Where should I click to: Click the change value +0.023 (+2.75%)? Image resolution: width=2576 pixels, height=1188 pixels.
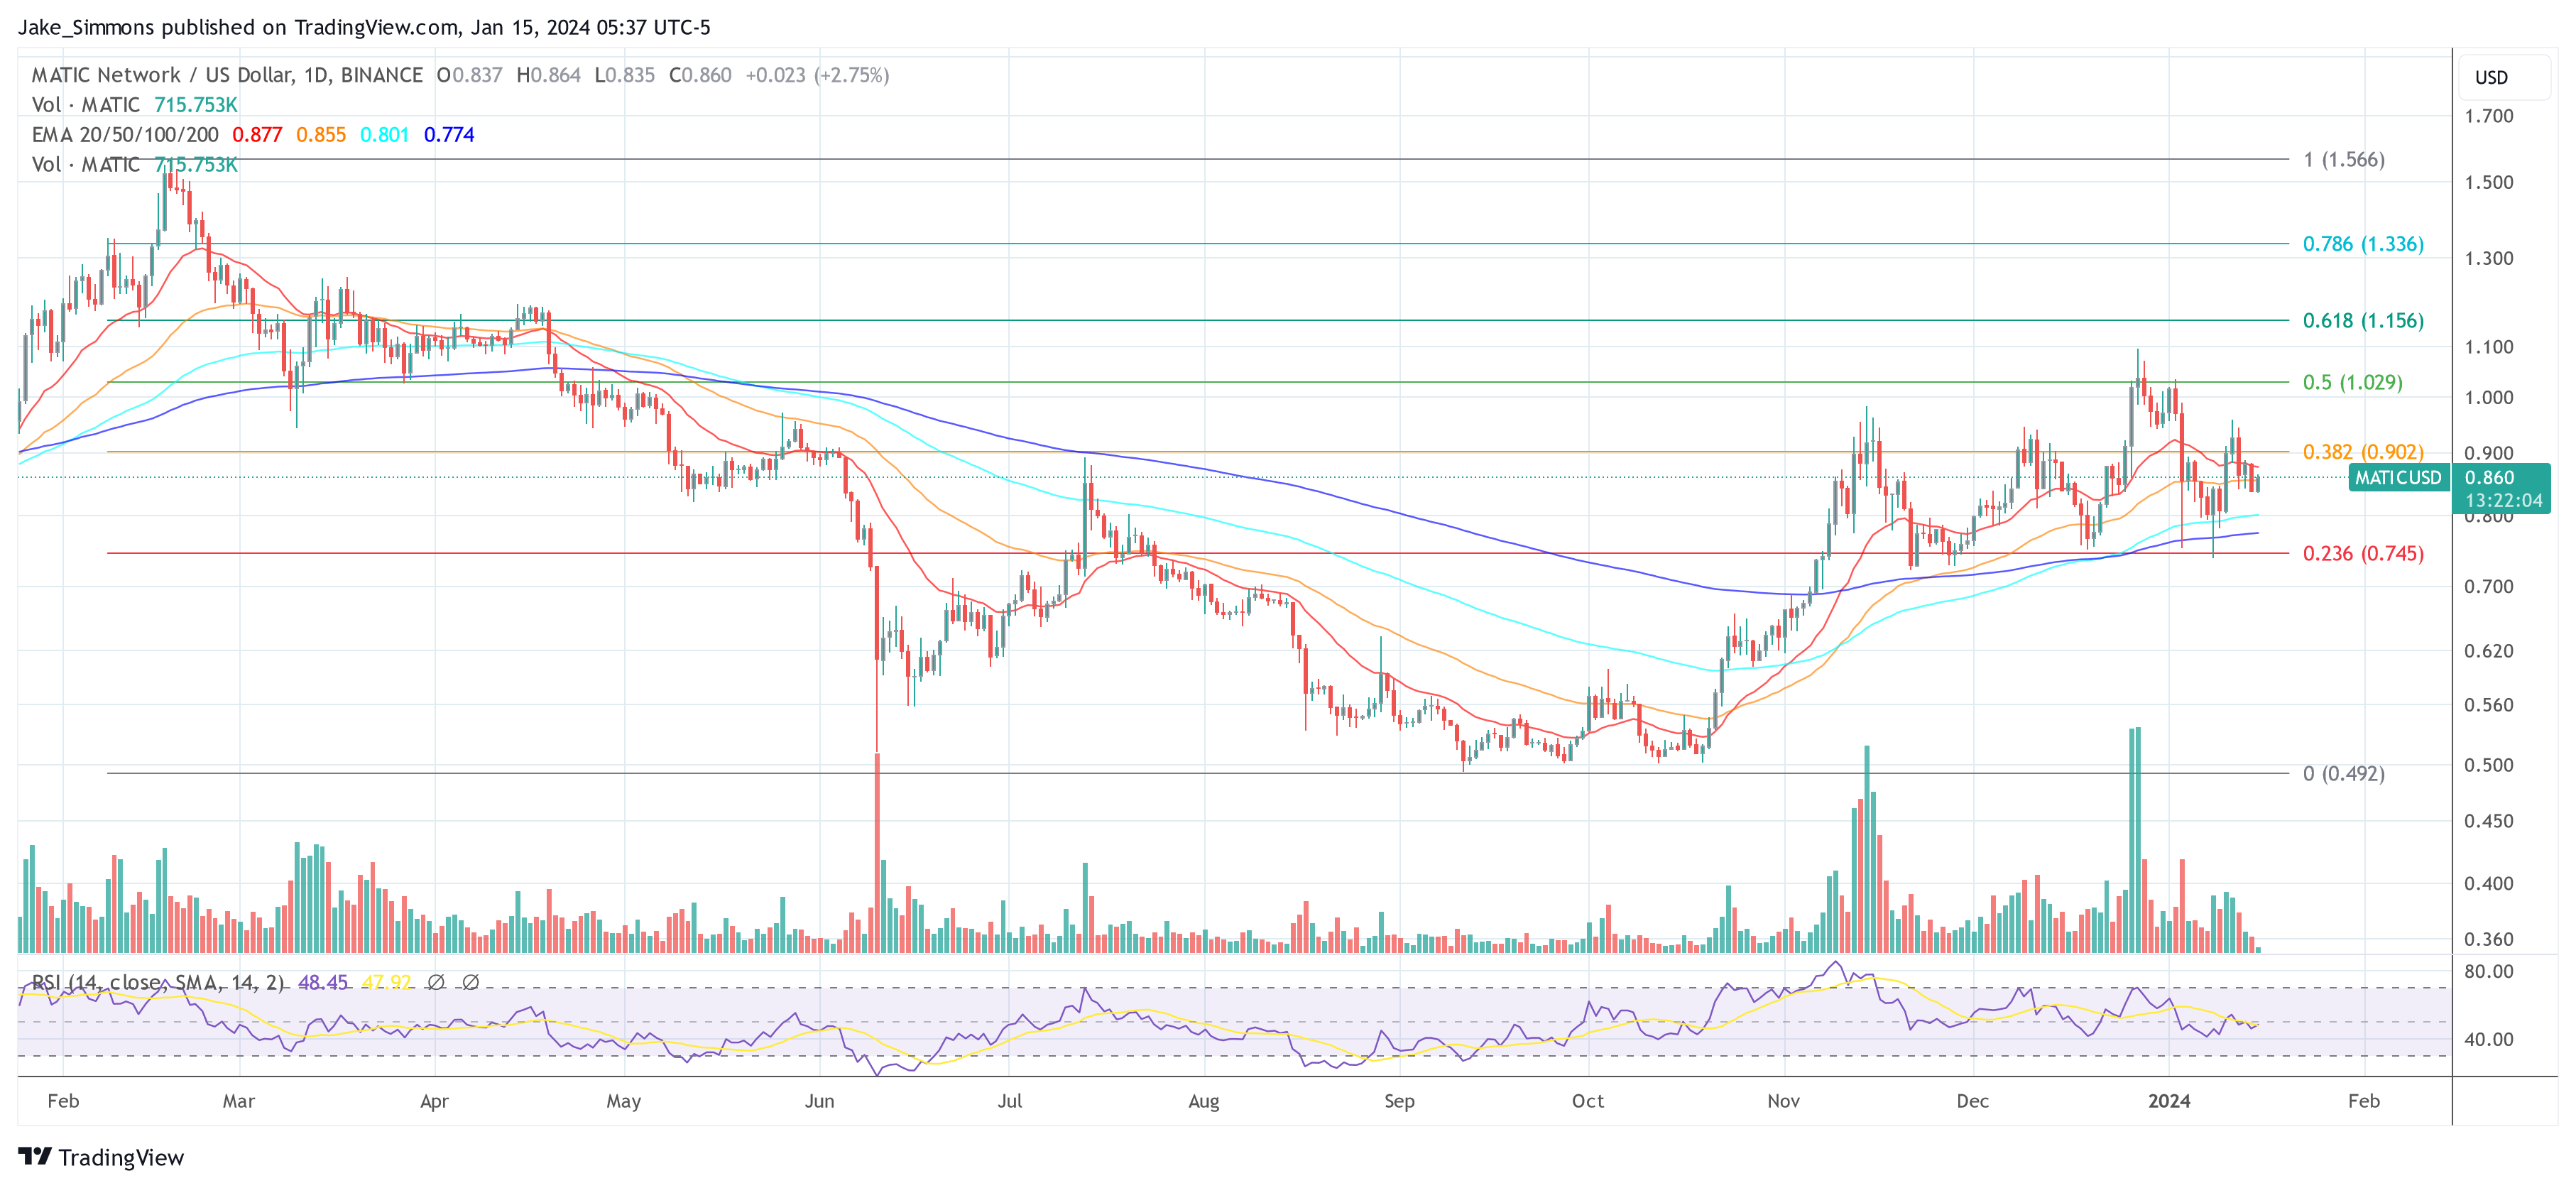[817, 75]
